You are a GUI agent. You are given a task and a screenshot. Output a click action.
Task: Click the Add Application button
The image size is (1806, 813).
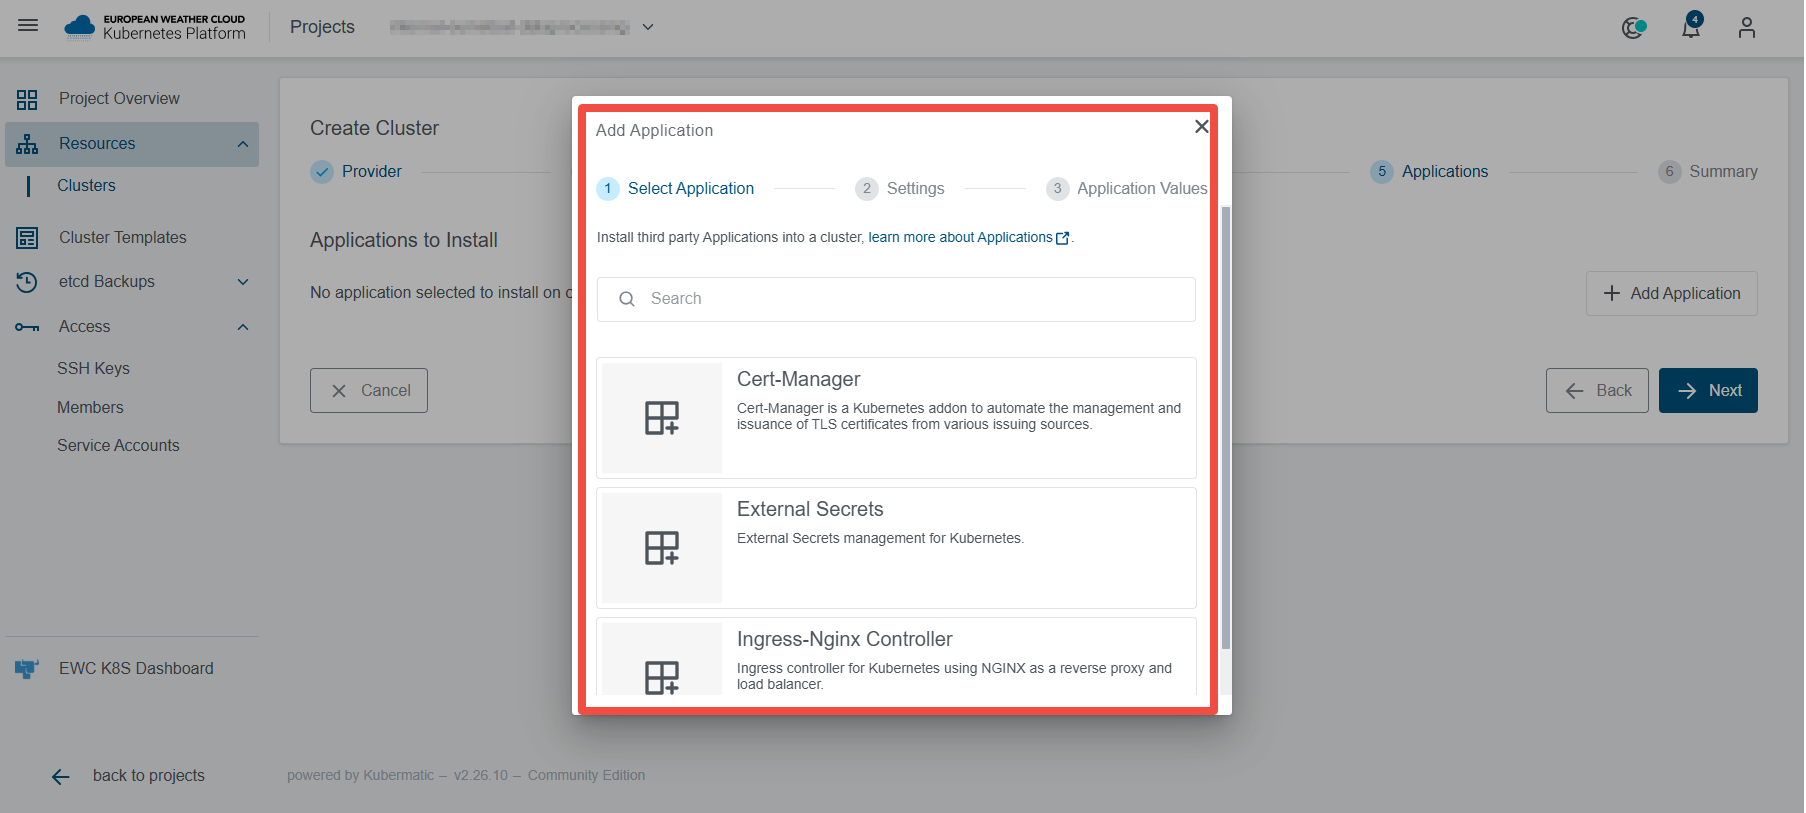click(x=1672, y=294)
